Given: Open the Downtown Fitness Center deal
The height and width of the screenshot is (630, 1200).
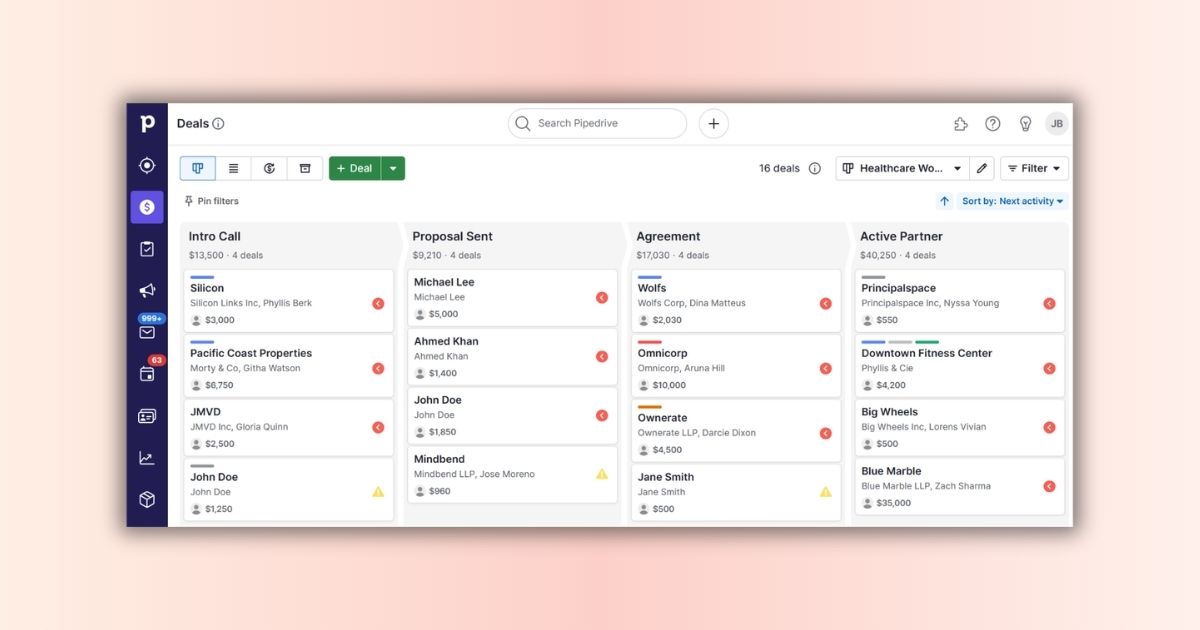Looking at the screenshot, I should point(960,366).
